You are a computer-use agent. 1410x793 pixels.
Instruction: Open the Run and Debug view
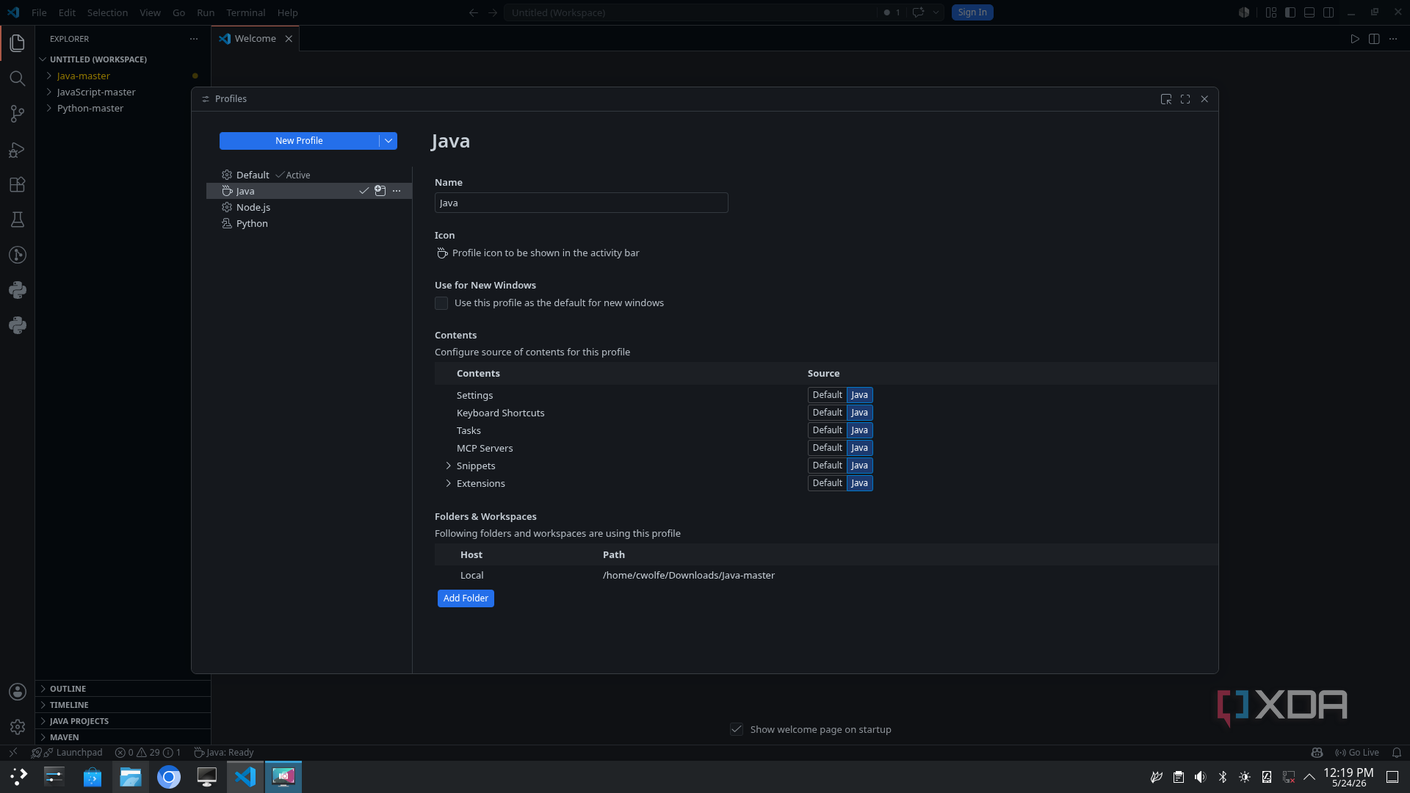(x=17, y=150)
